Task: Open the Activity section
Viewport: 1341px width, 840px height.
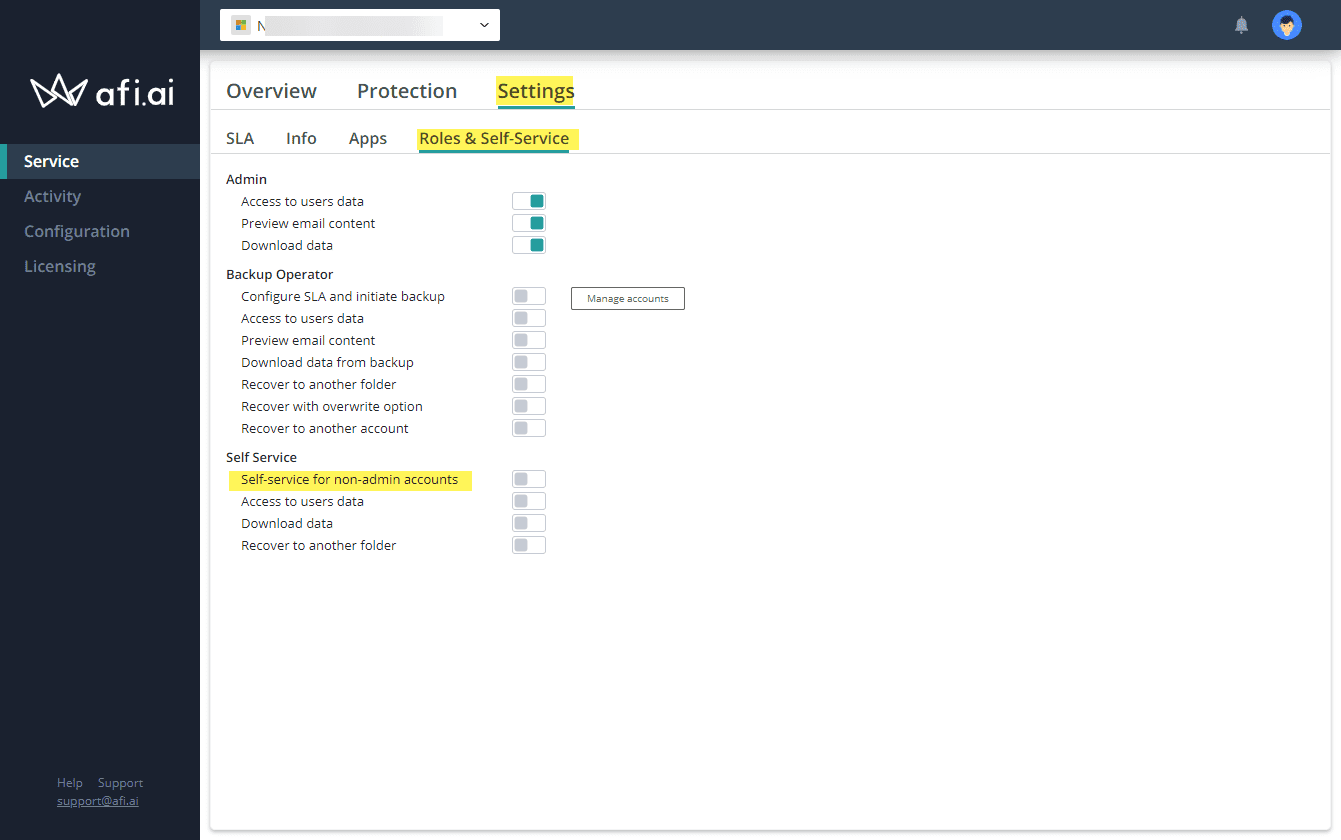Action: pyautogui.click(x=52, y=196)
